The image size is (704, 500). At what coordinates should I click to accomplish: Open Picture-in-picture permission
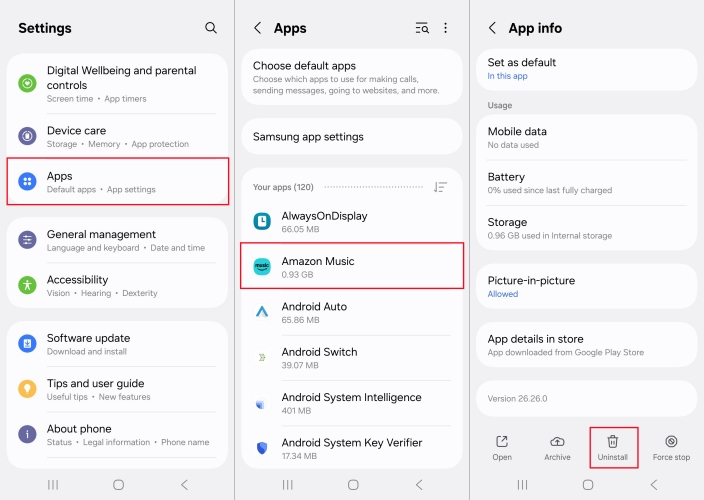click(586, 286)
